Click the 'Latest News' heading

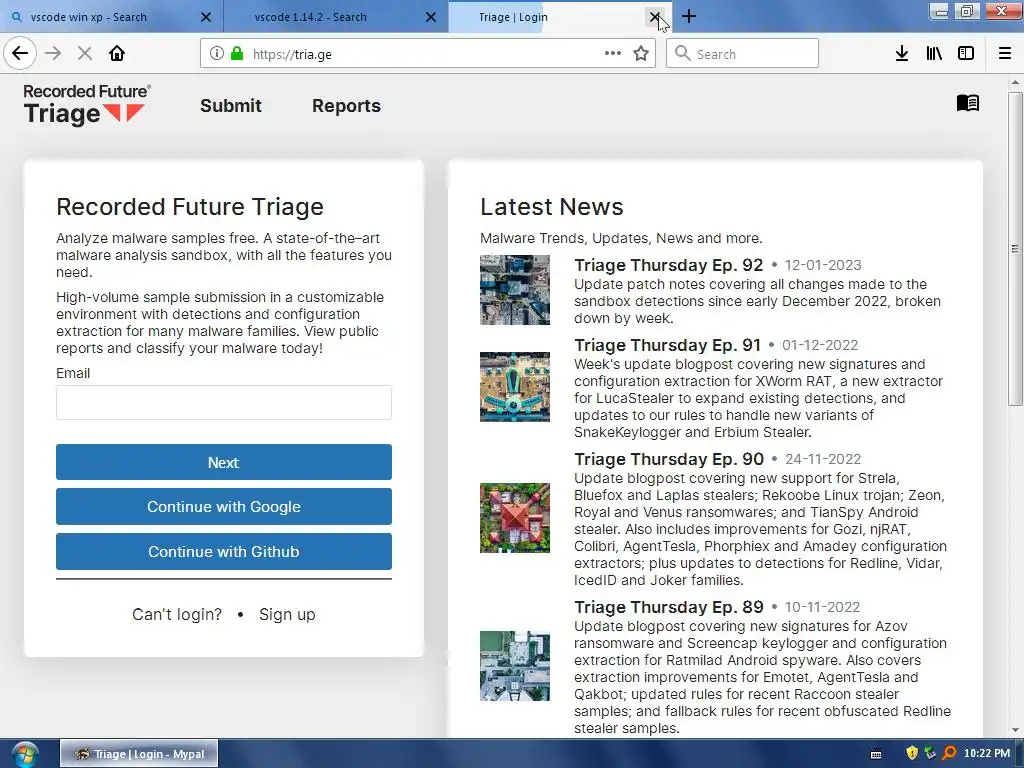(x=552, y=207)
